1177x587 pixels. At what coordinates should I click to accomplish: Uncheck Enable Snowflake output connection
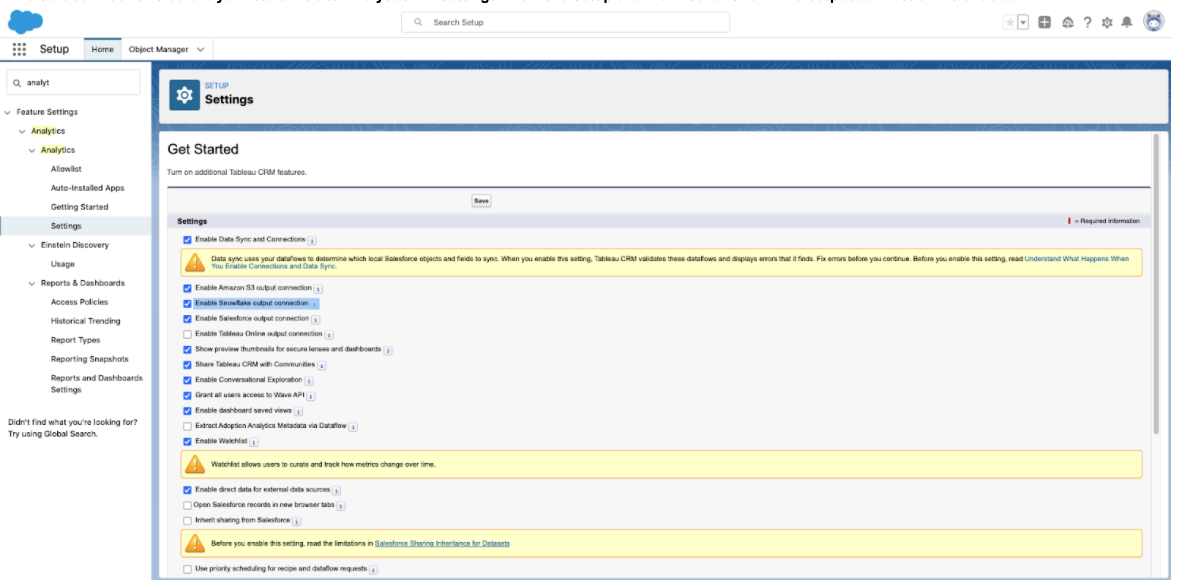(x=187, y=303)
